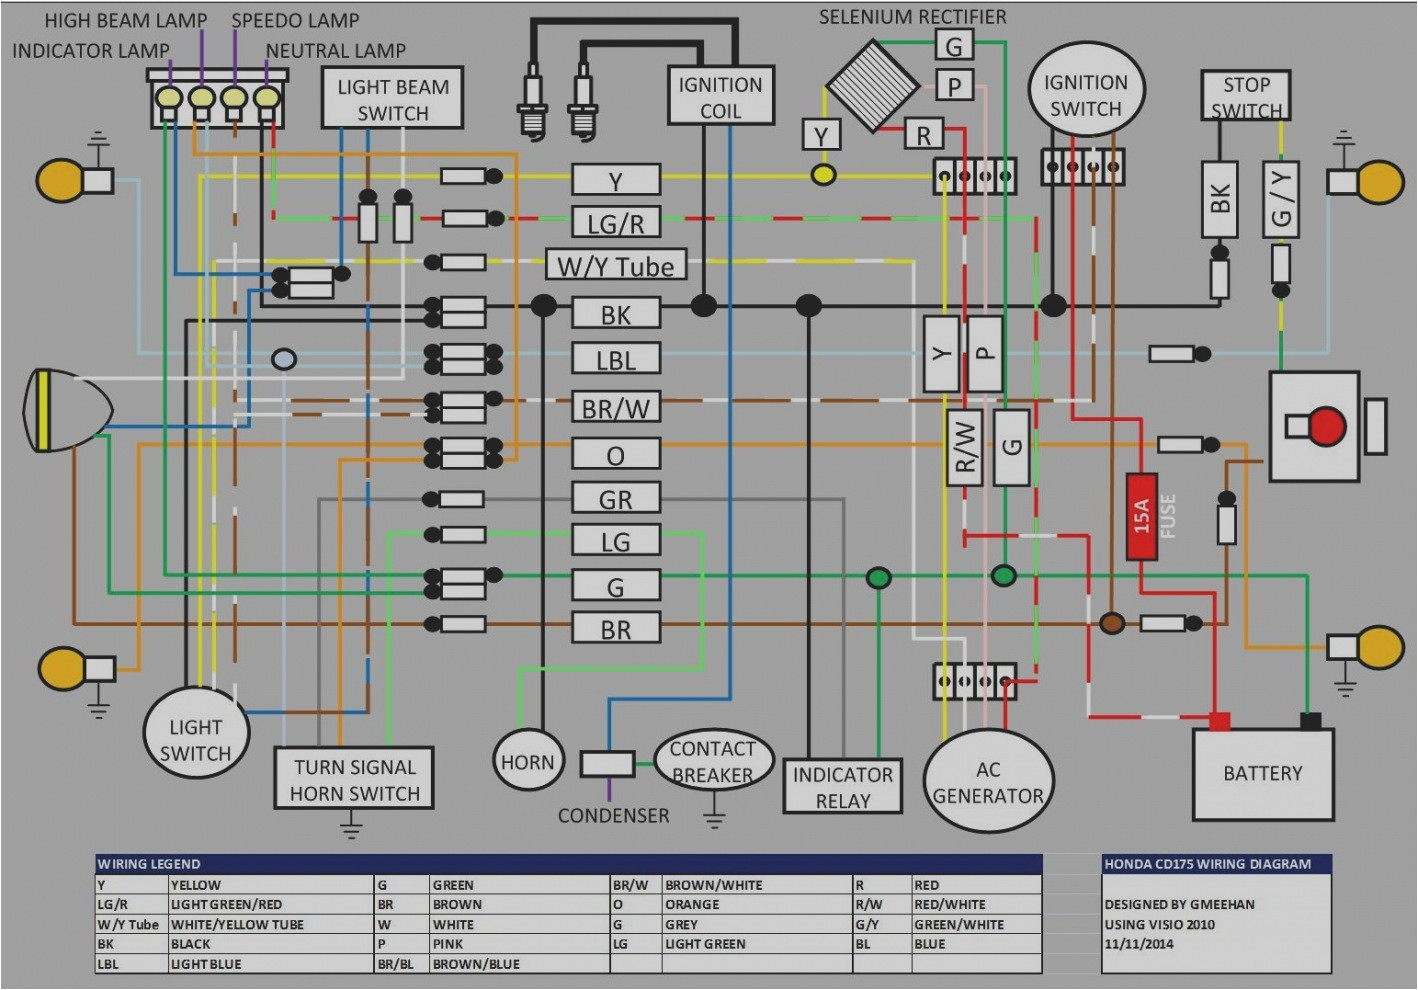This screenshot has width=1418, height=990.
Task: Click the HORN circular symbol
Action: pyautogui.click(x=528, y=761)
